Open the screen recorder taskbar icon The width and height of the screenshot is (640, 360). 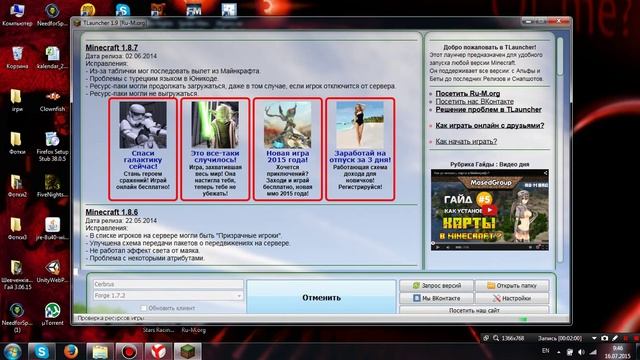click(x=129, y=351)
